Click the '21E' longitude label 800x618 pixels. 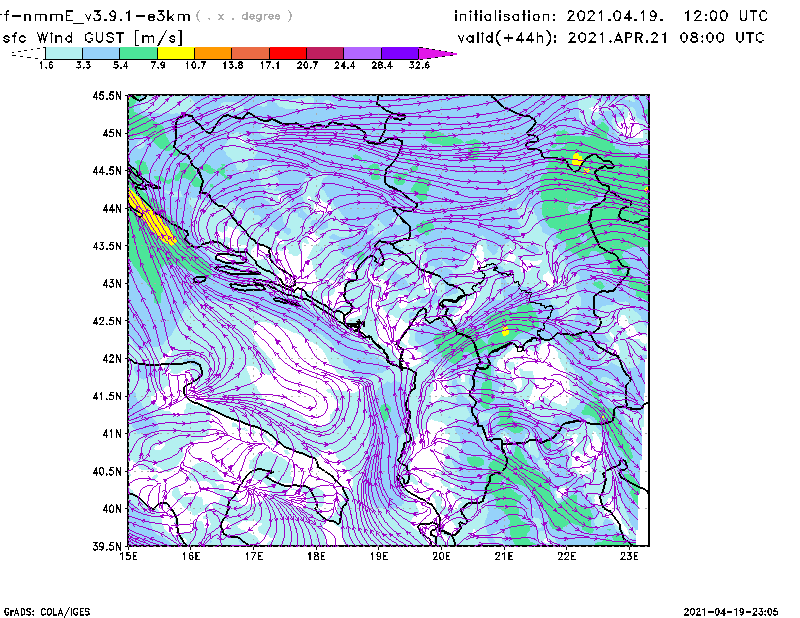click(x=504, y=556)
